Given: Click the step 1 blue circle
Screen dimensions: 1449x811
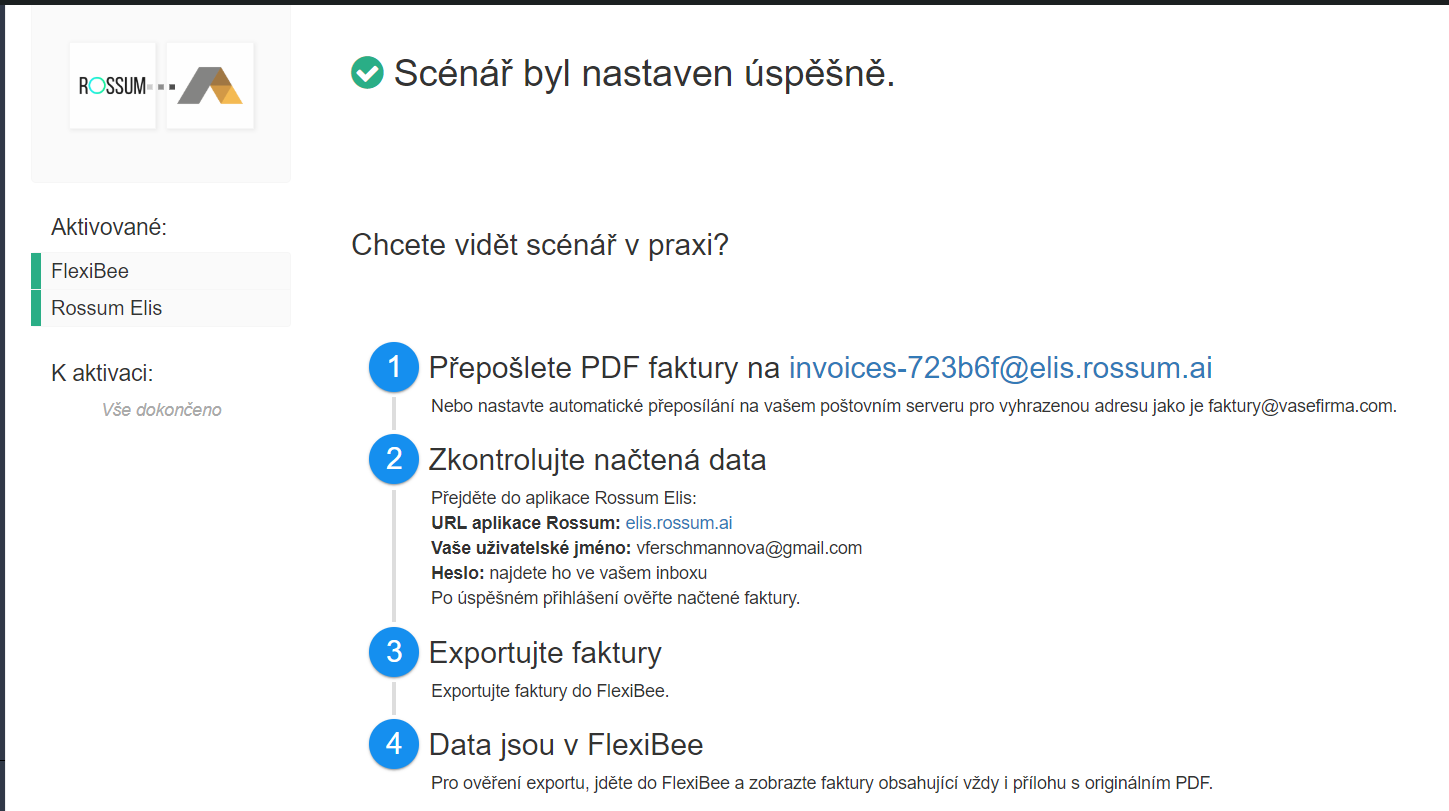Looking at the screenshot, I should click(395, 368).
